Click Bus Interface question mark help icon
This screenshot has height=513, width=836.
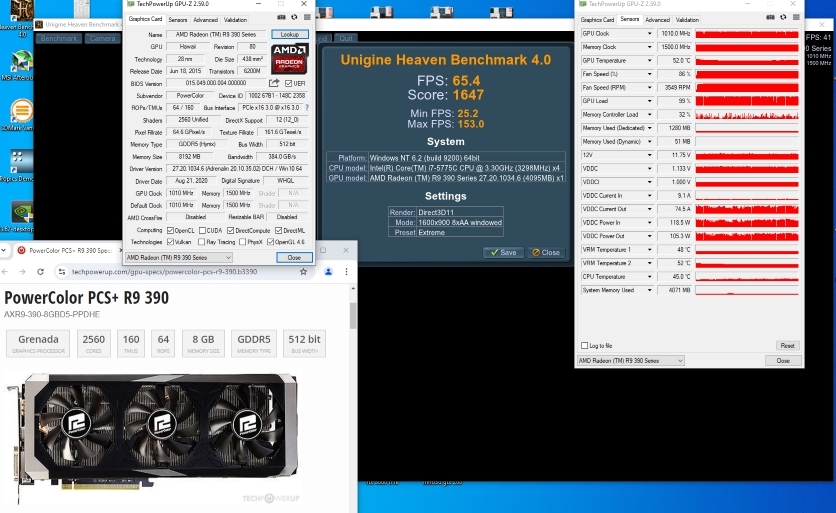[307, 108]
